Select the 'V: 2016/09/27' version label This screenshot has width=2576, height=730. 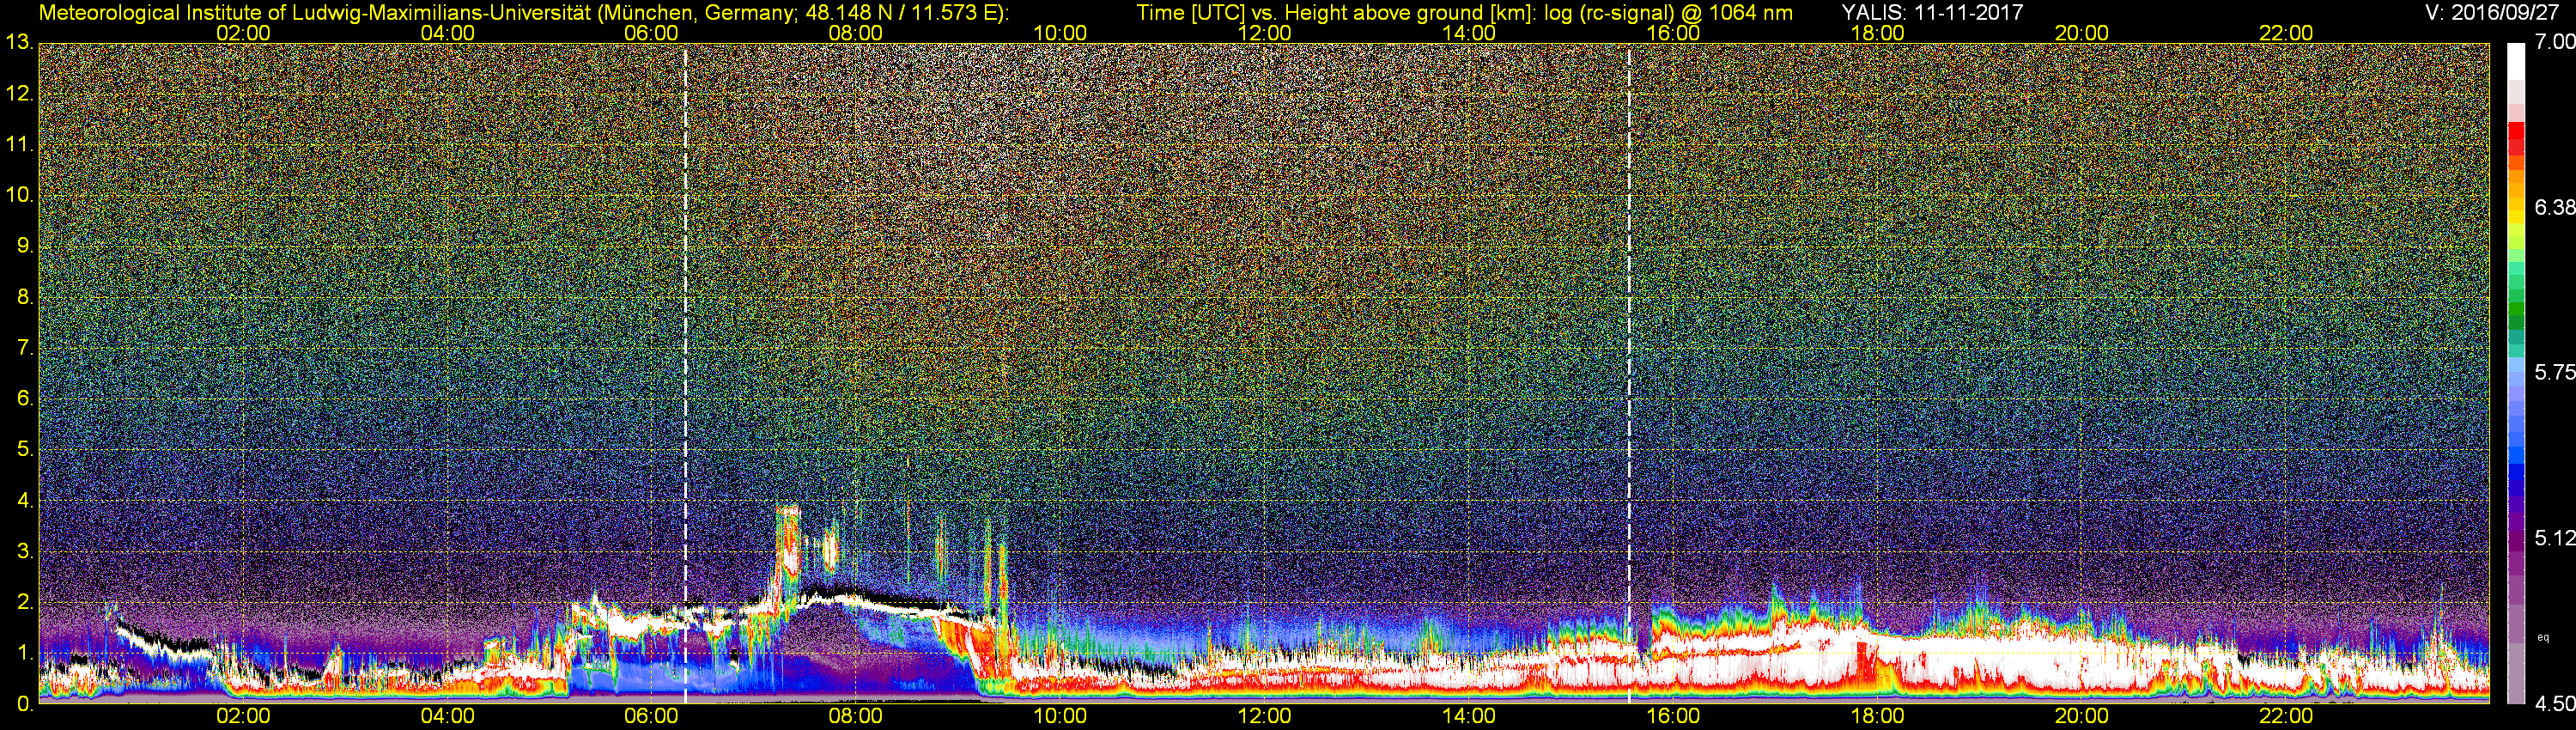point(2491,12)
